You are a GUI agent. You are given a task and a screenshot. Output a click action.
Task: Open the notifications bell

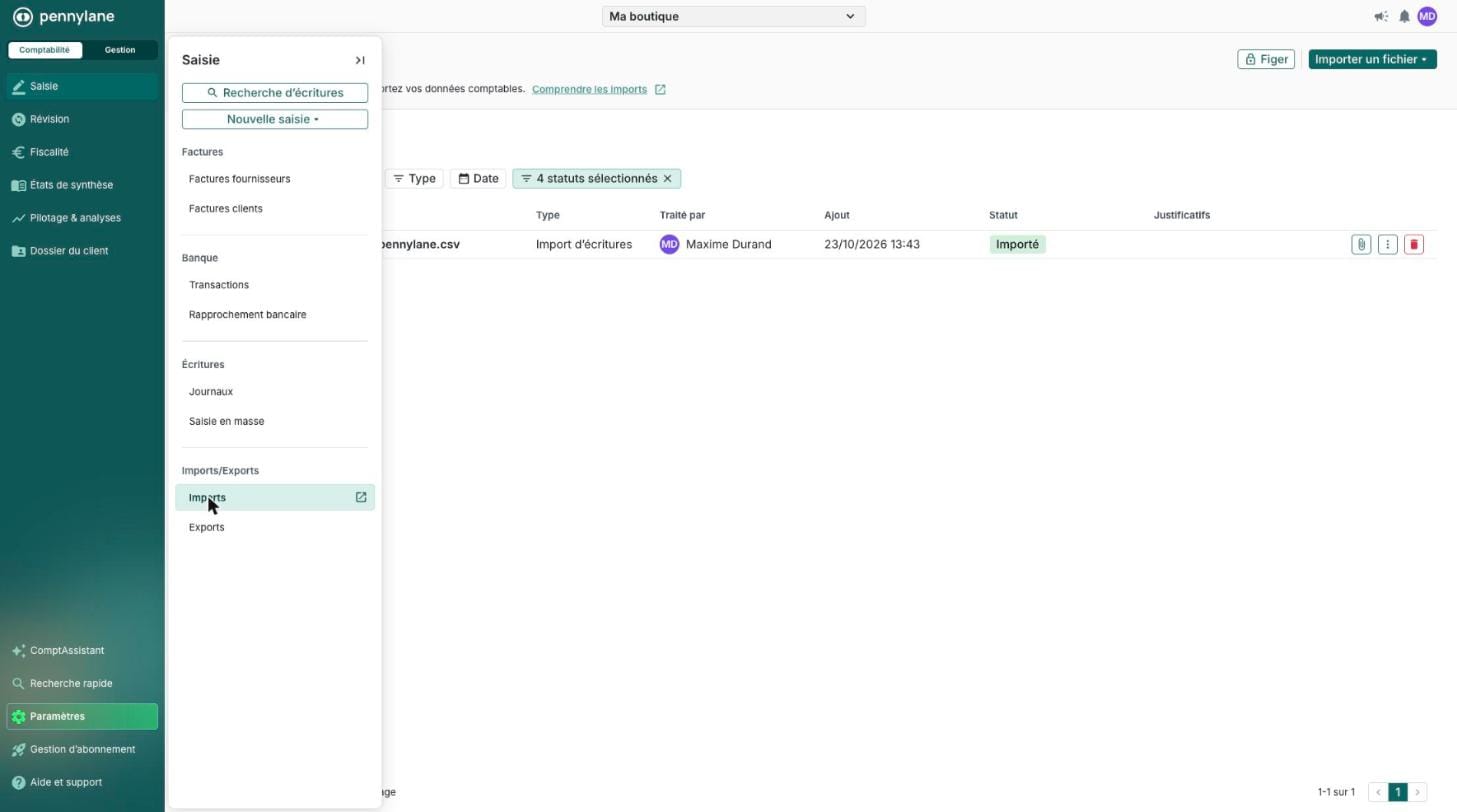(1404, 16)
